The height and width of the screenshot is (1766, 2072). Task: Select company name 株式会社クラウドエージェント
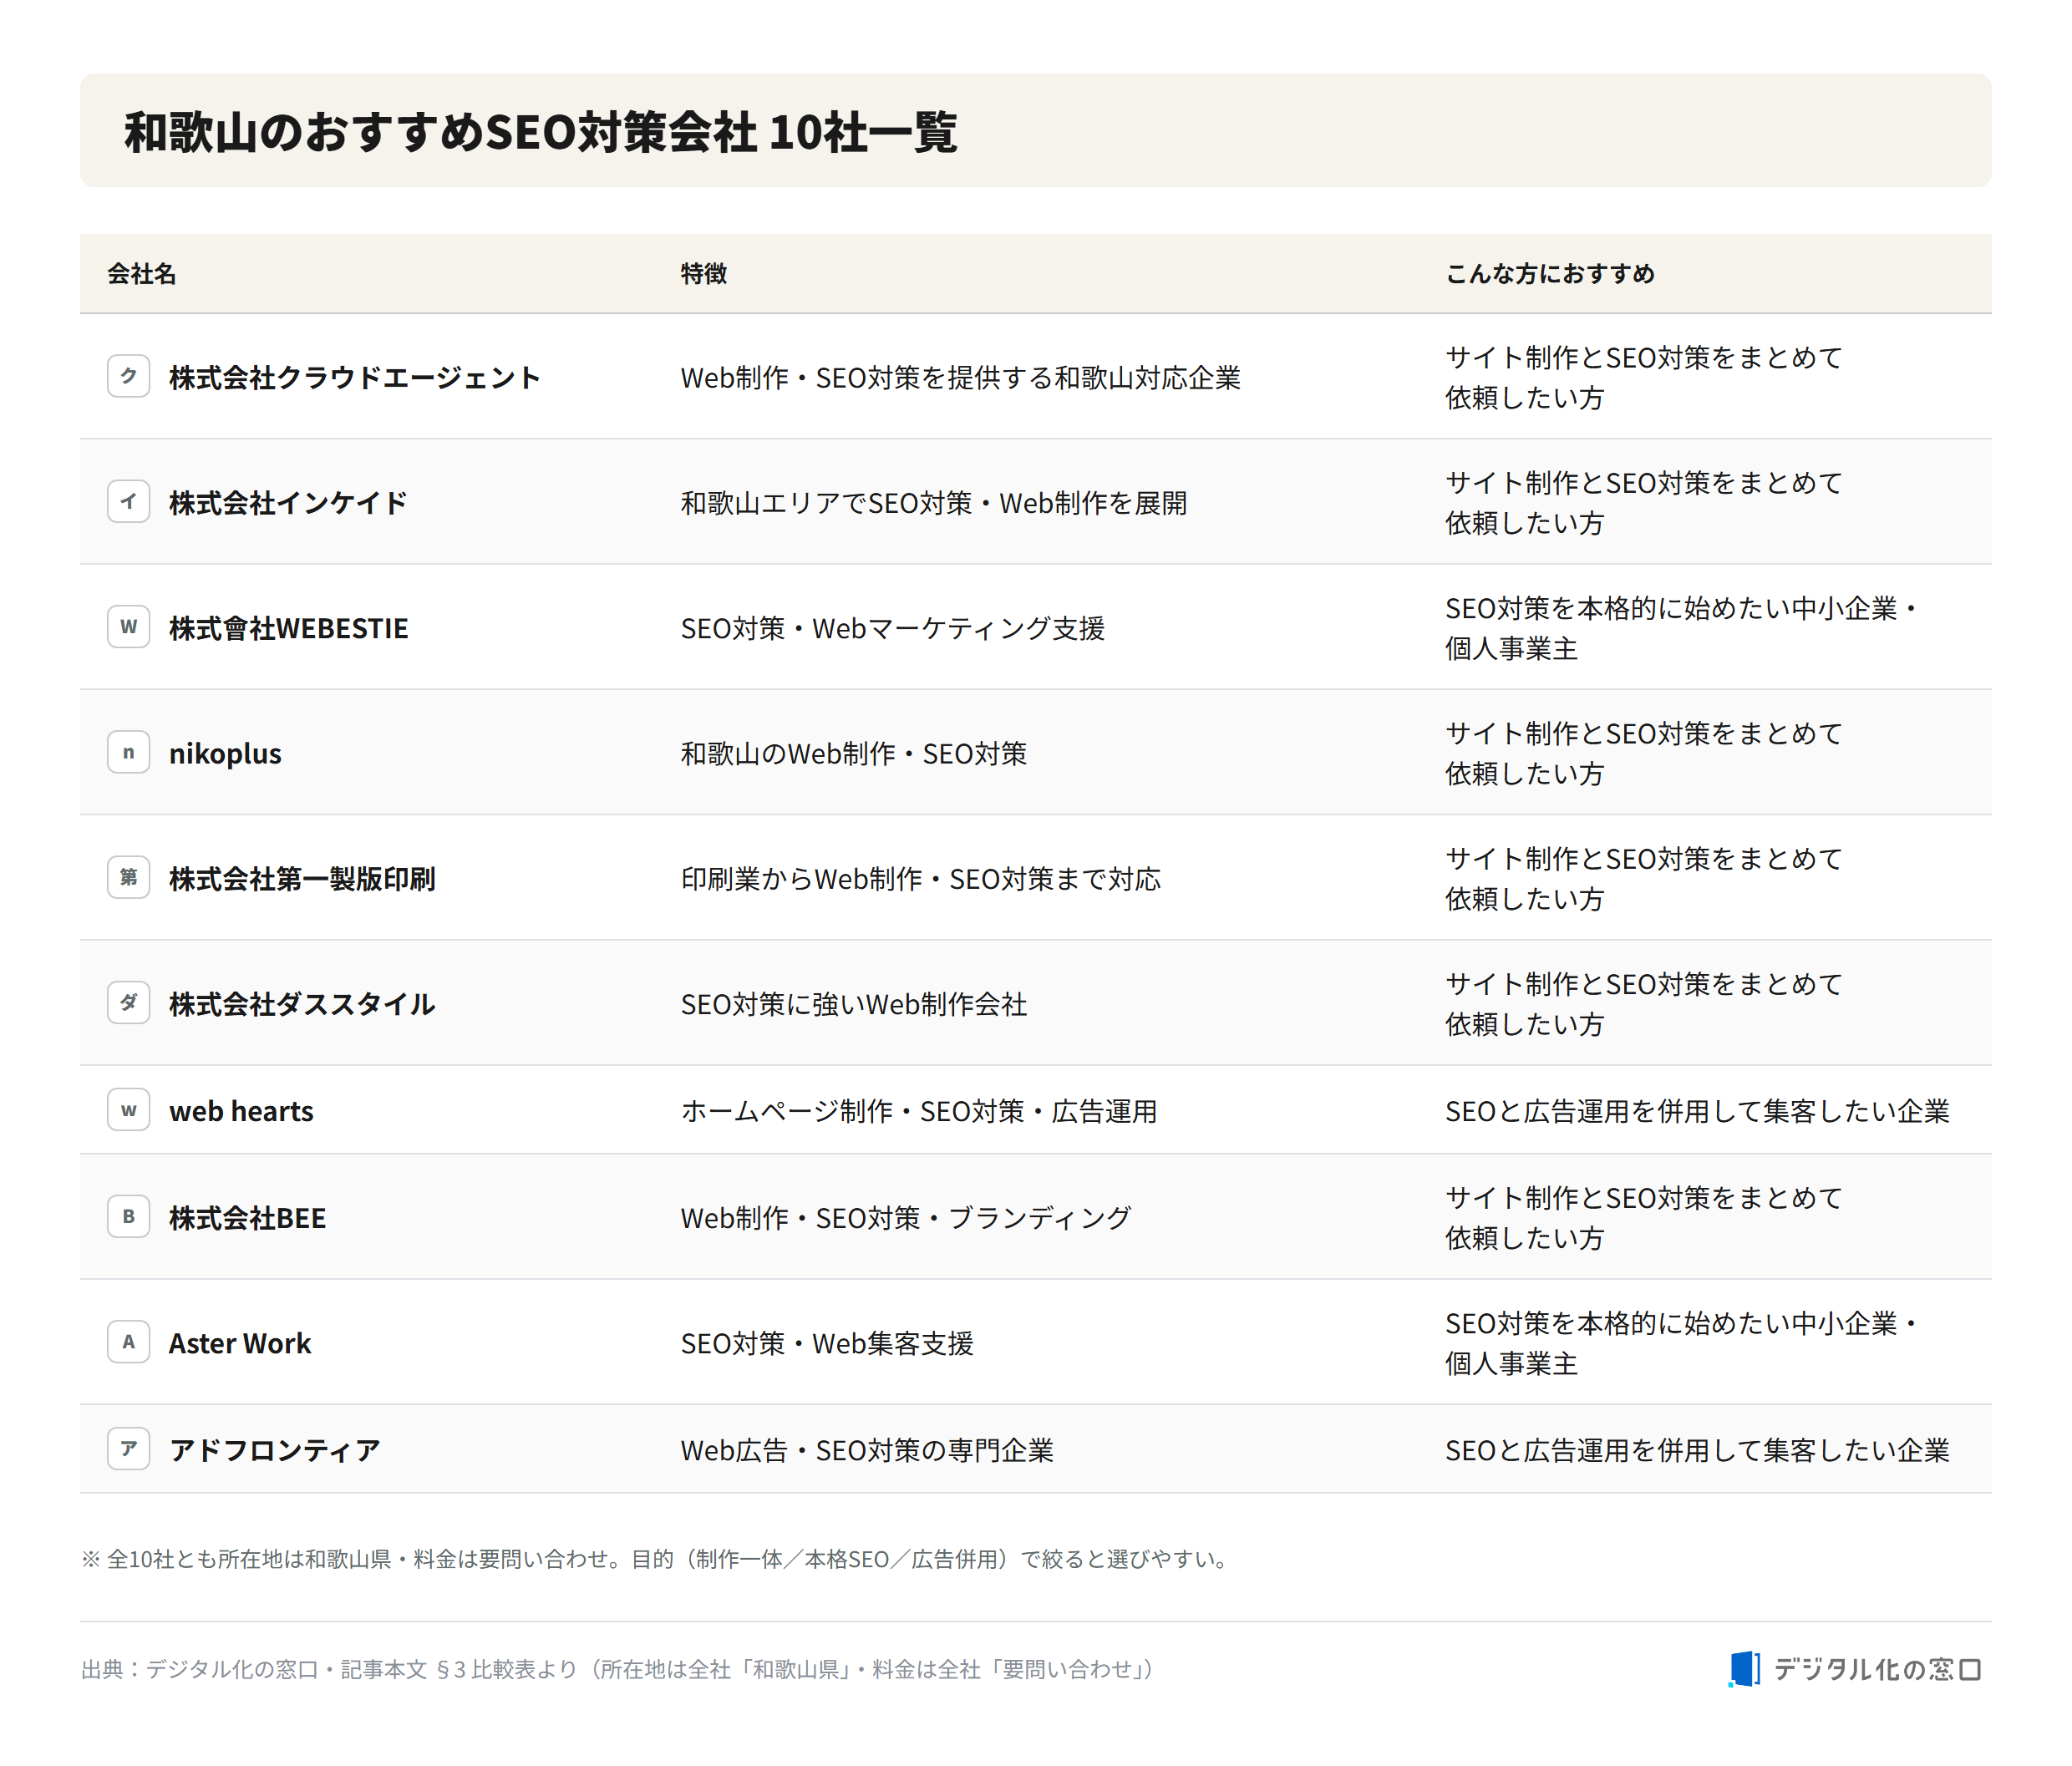point(355,377)
